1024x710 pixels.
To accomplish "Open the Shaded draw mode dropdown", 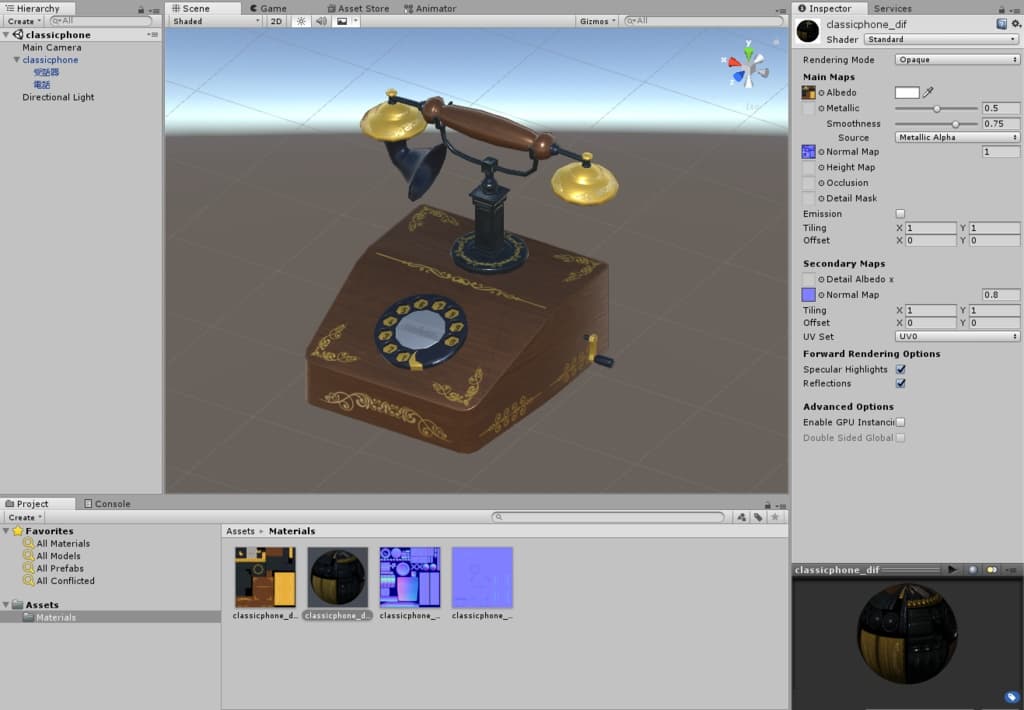I will (215, 21).
